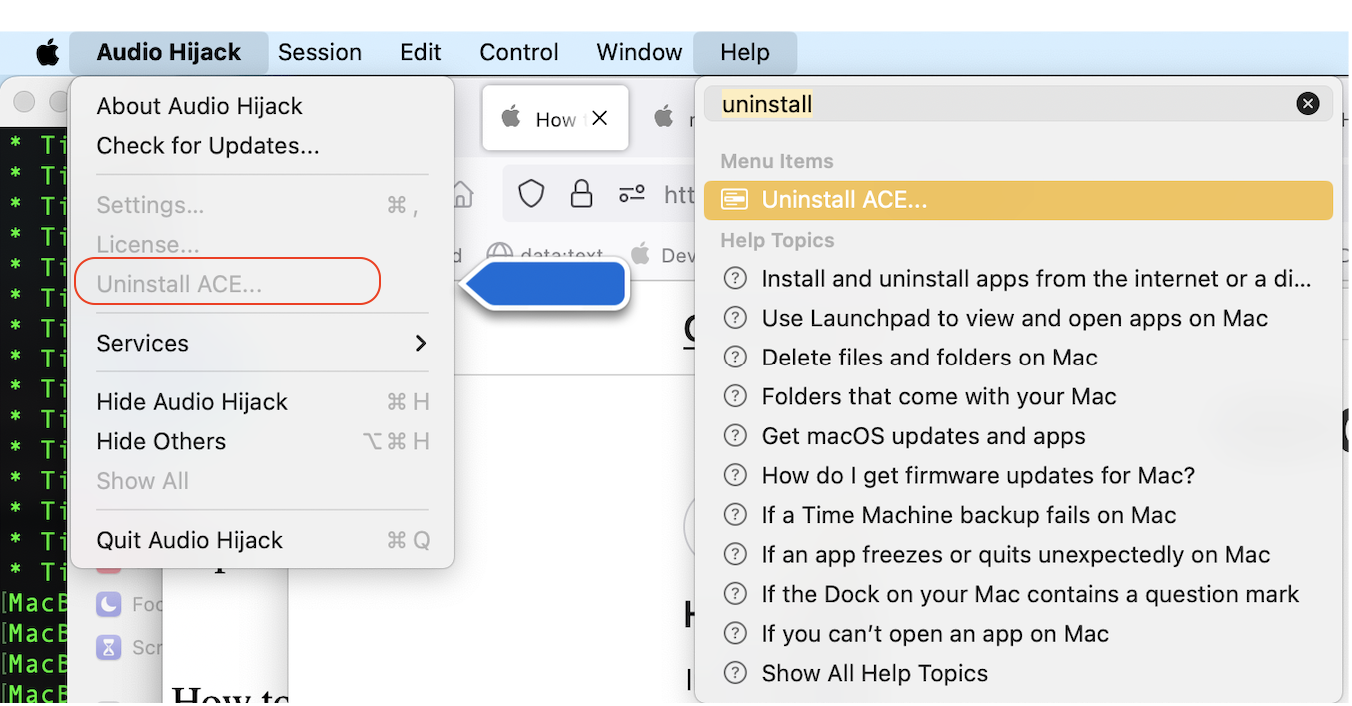Click the padlock site security icon
This screenshot has height=706, width=1352.
click(x=581, y=193)
